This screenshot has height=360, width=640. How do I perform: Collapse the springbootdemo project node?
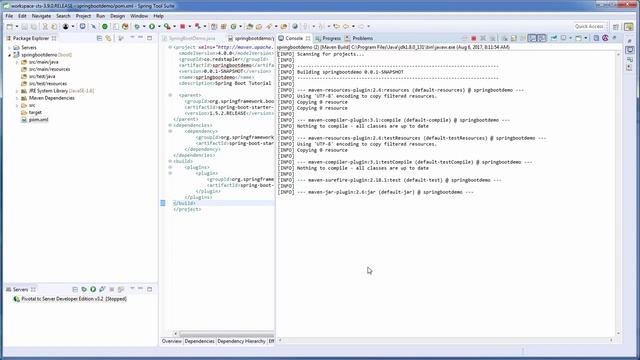tap(10, 55)
